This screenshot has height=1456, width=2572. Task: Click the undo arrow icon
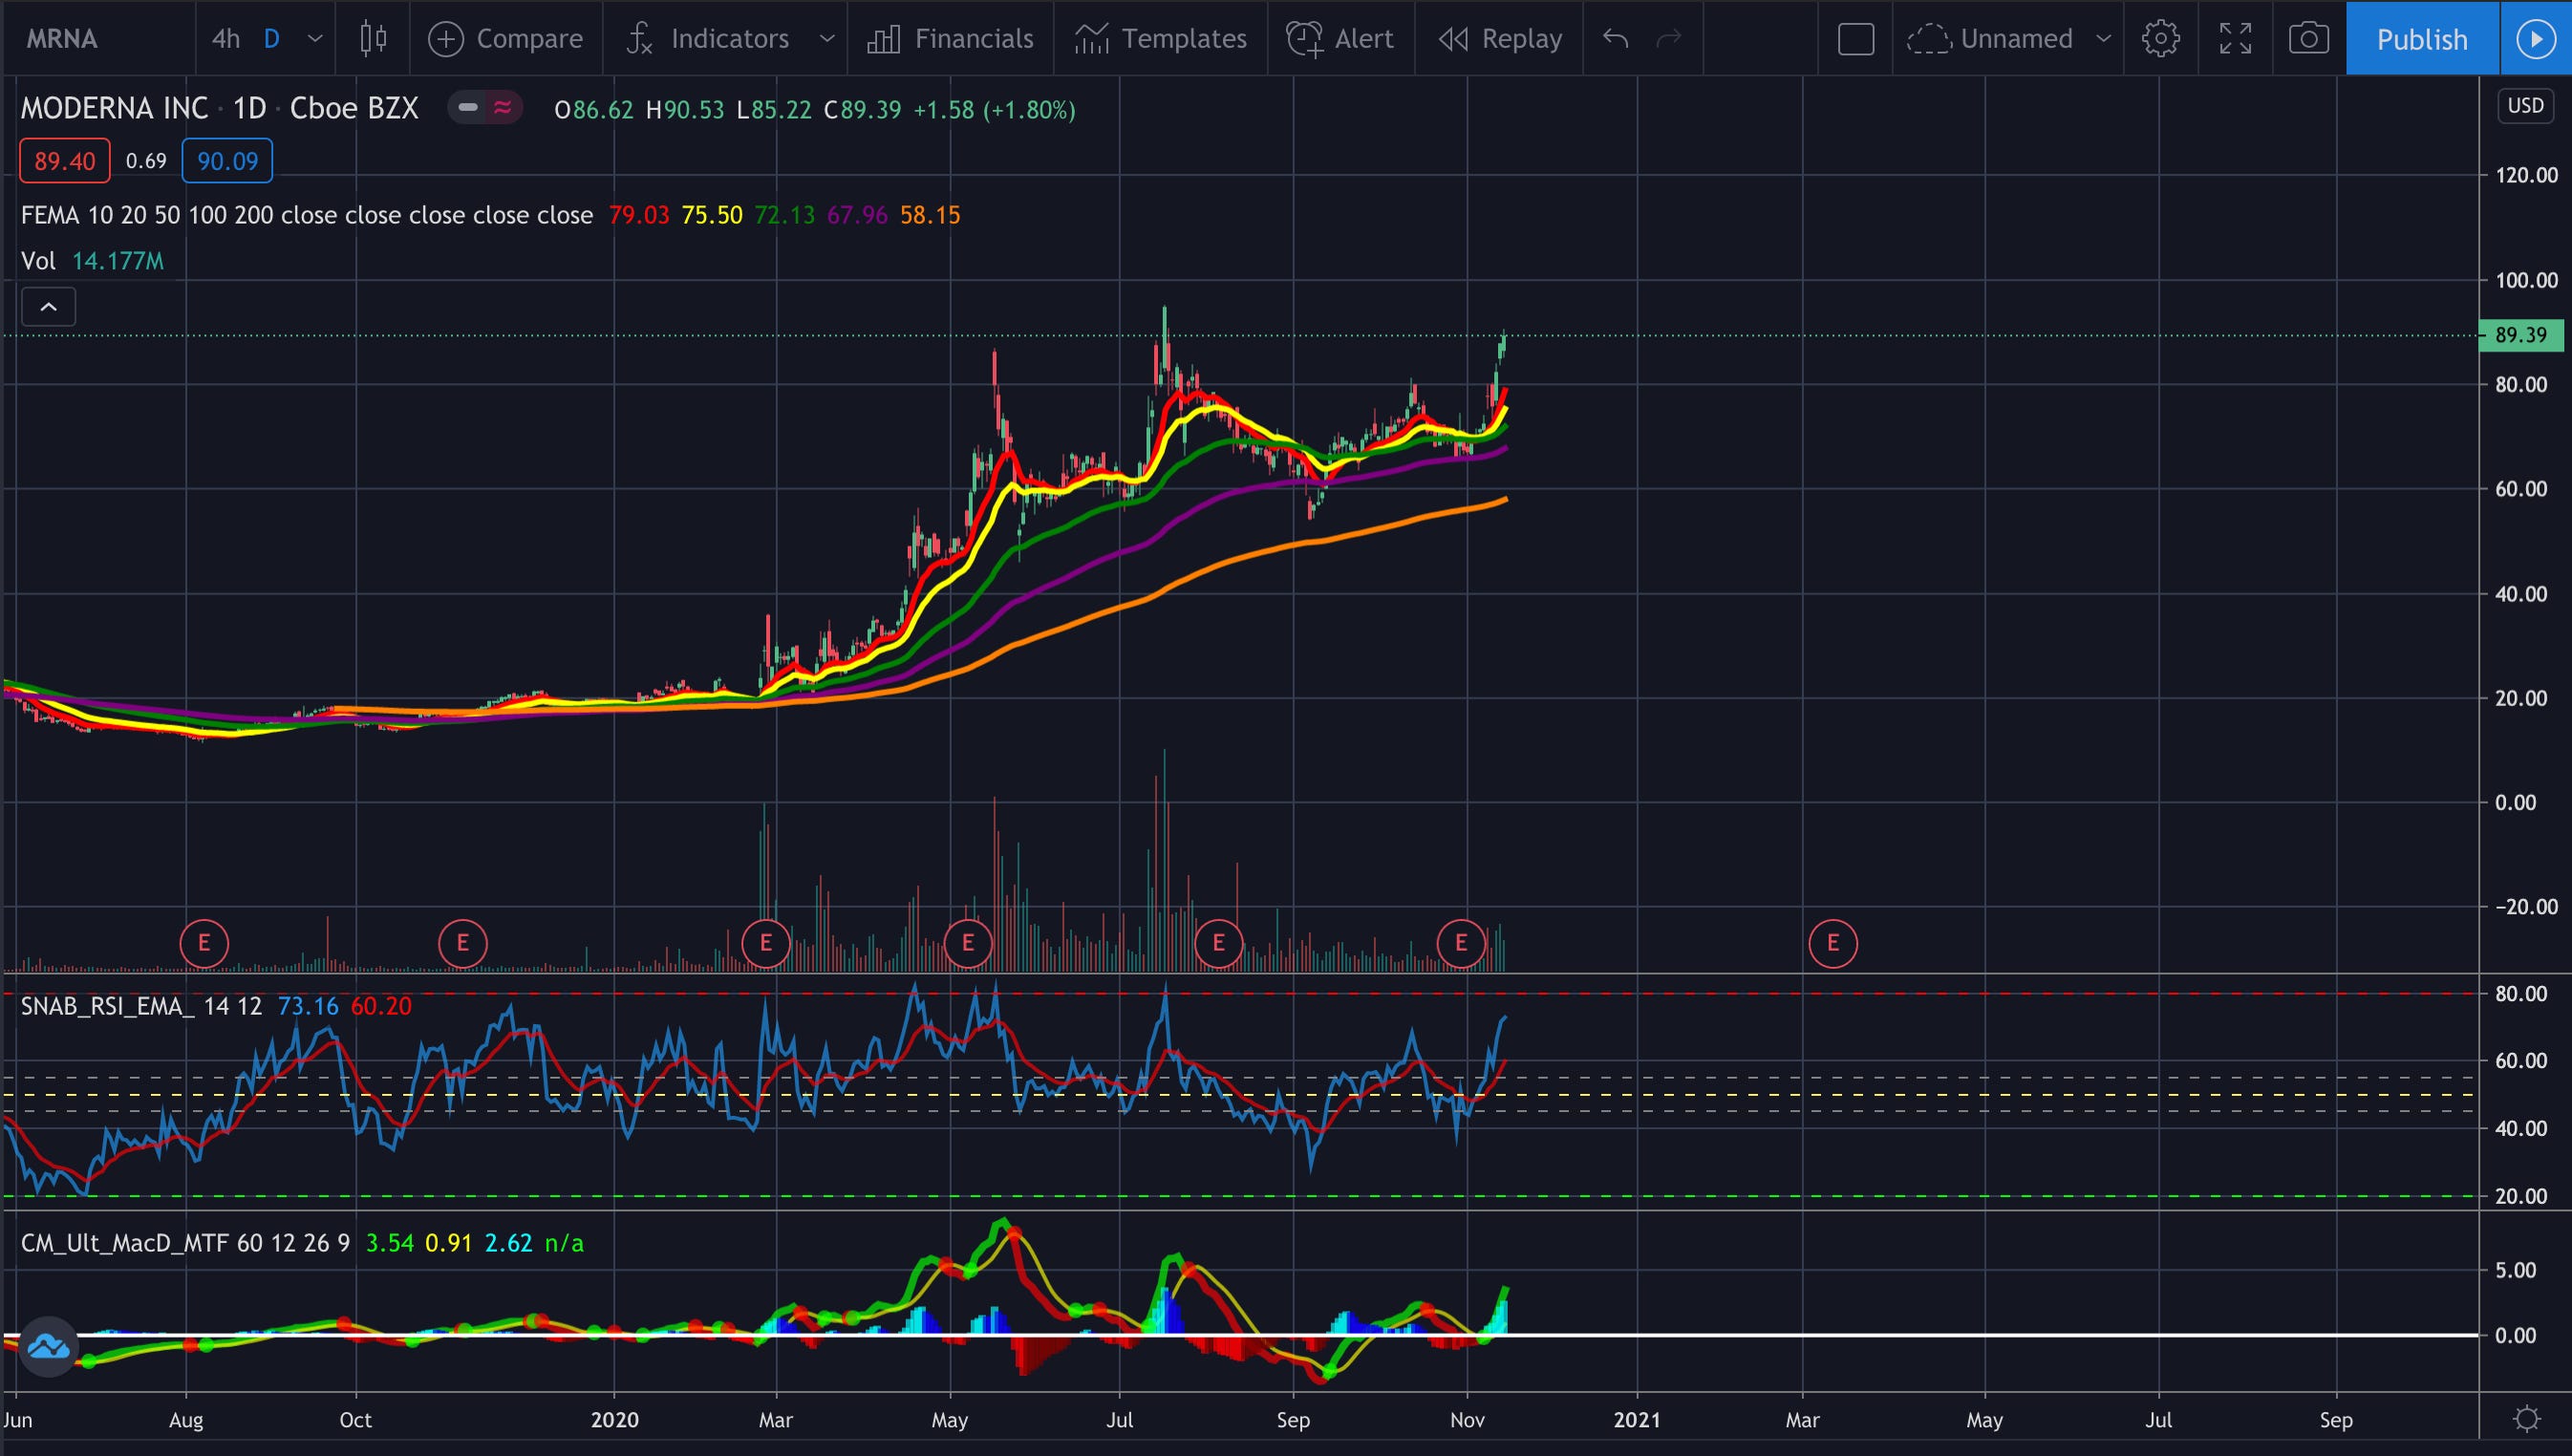(1615, 39)
